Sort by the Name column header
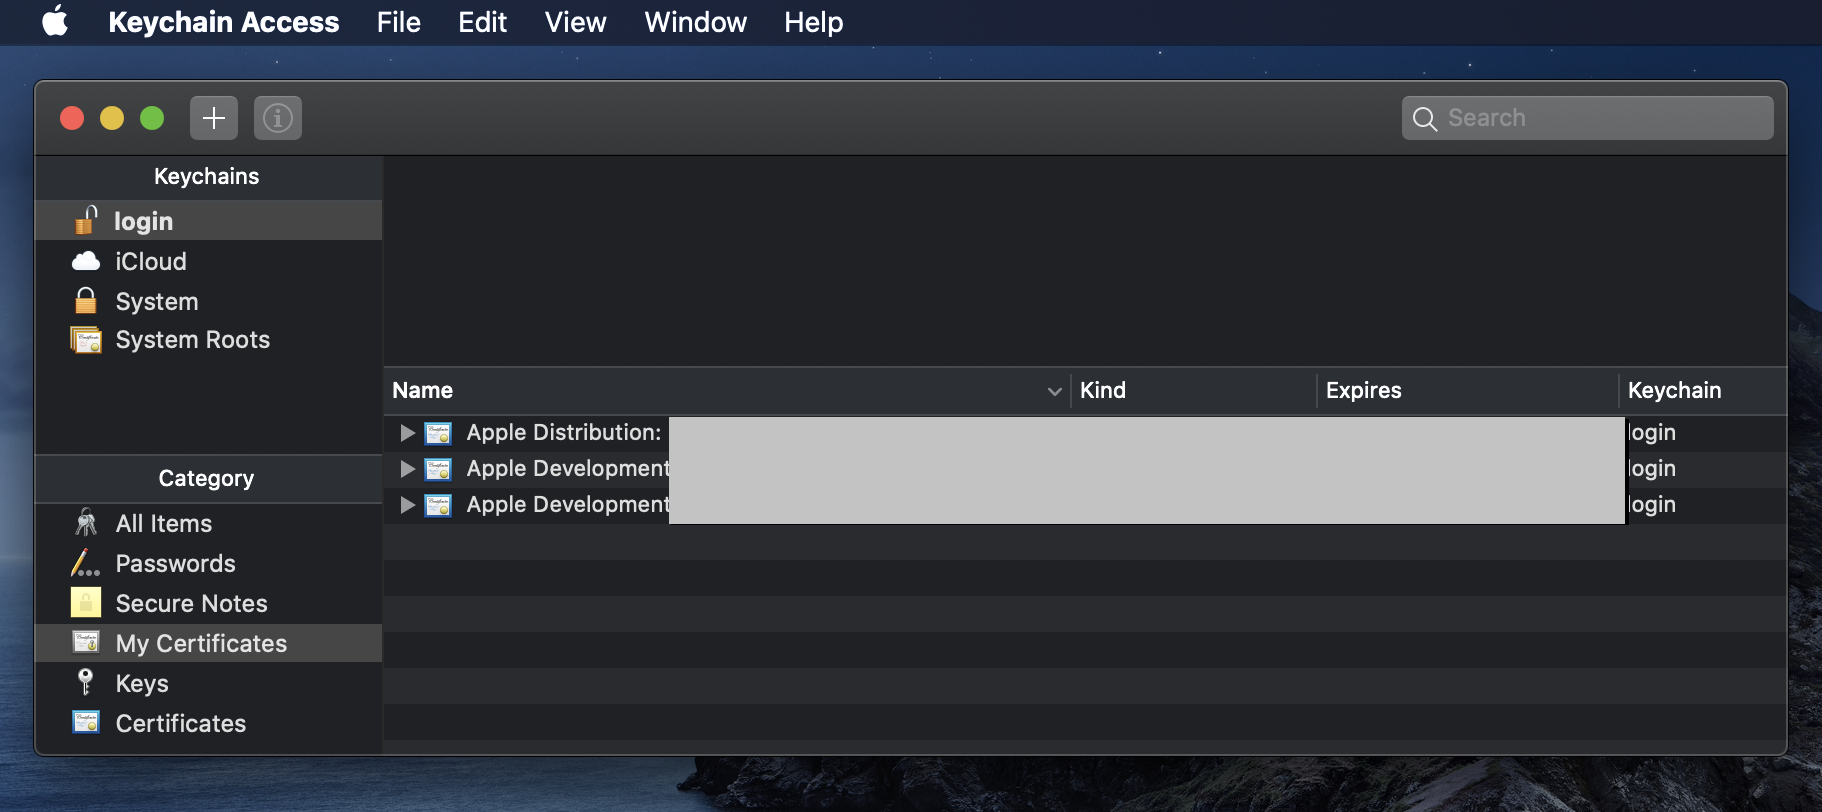The image size is (1822, 812). [727, 391]
